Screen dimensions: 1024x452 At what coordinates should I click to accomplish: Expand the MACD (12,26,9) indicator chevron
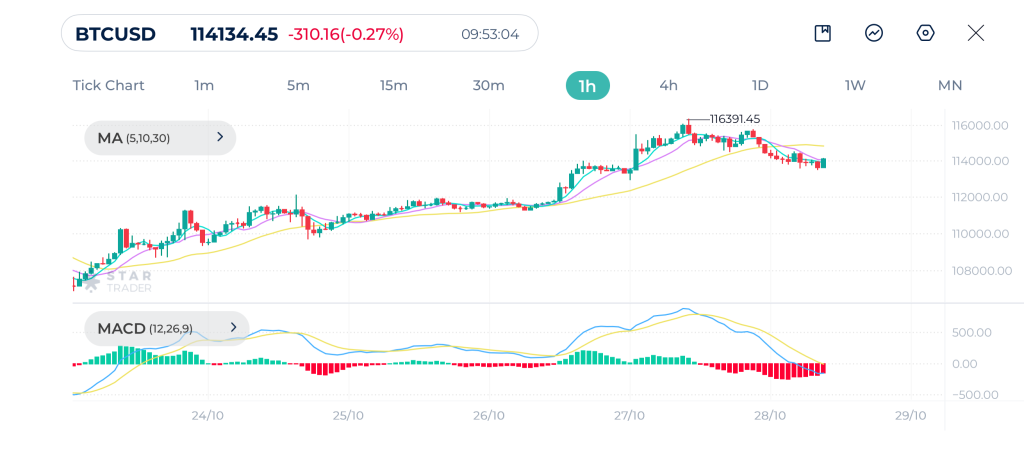pos(232,327)
